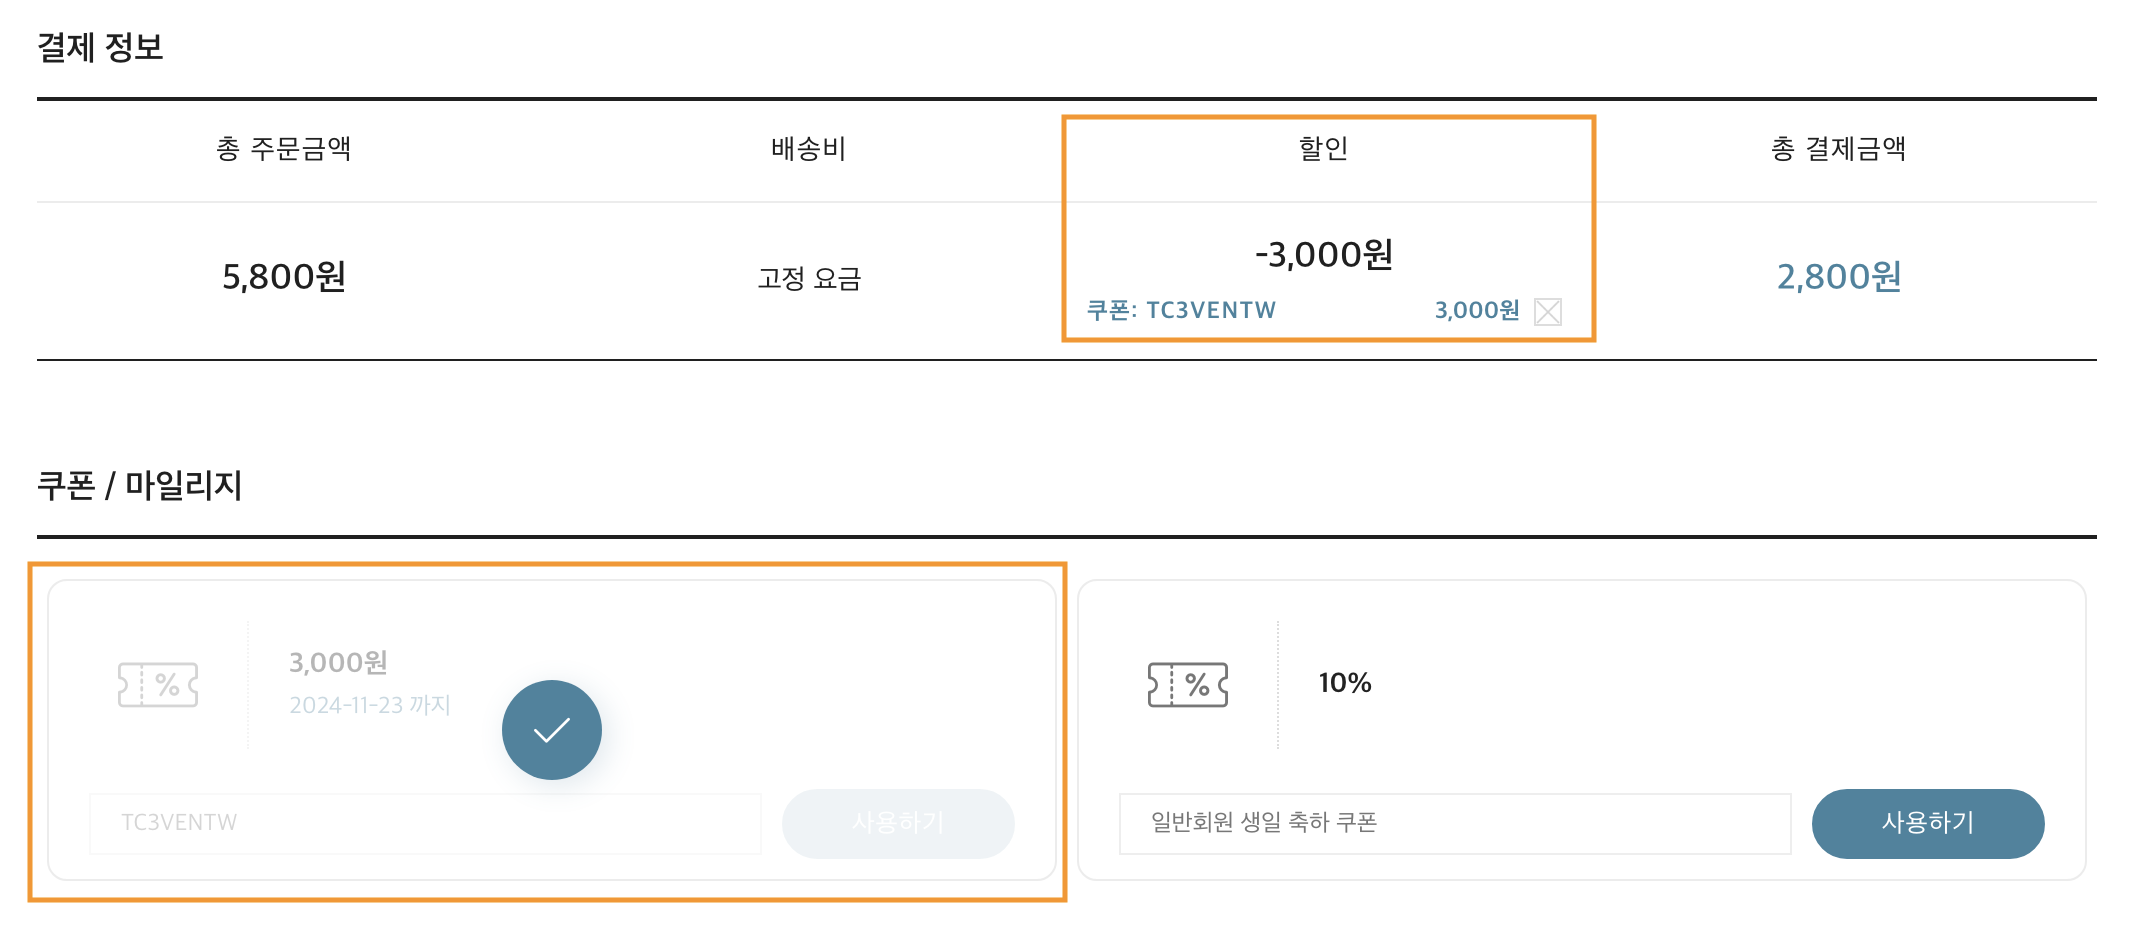Click the blue 3,000원 coupon amount in discount row
Viewport: 2154px width, 952px height.
point(1477,310)
